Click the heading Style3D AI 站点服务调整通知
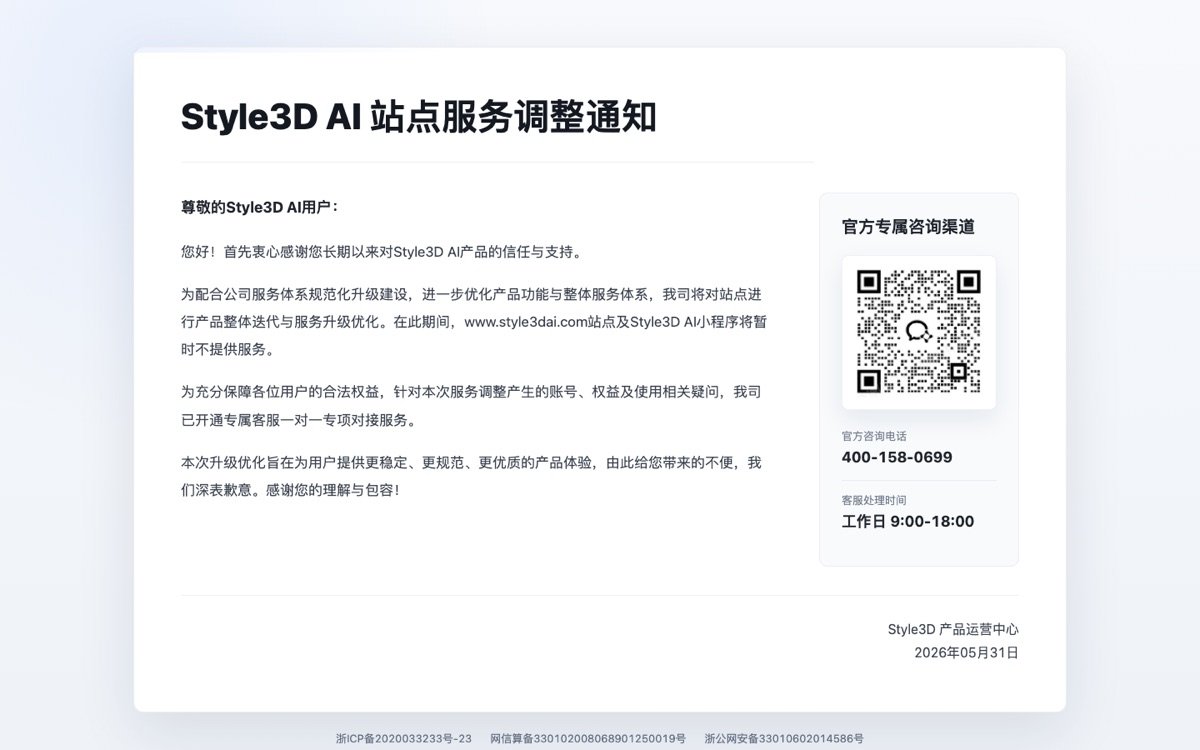The image size is (1200, 750). [418, 117]
